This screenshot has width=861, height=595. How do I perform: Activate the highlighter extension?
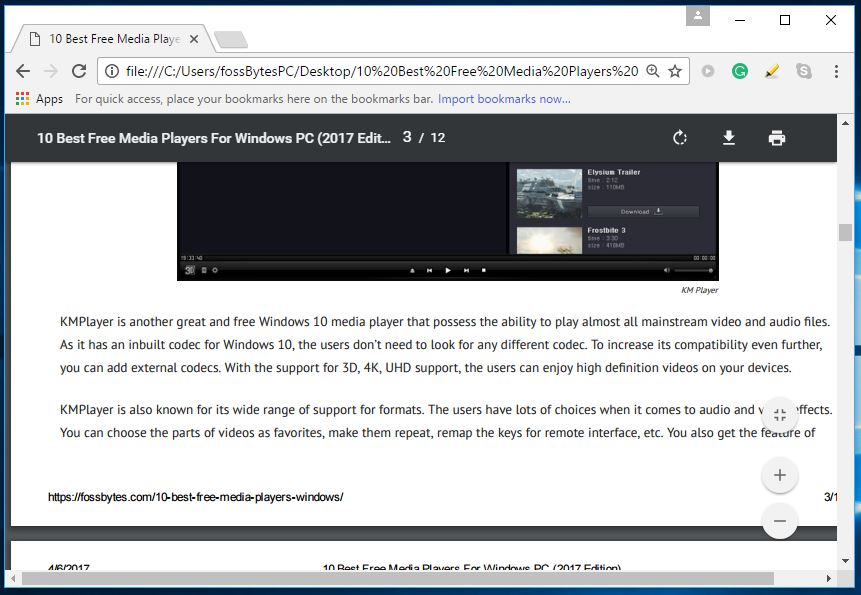pyautogui.click(x=771, y=71)
